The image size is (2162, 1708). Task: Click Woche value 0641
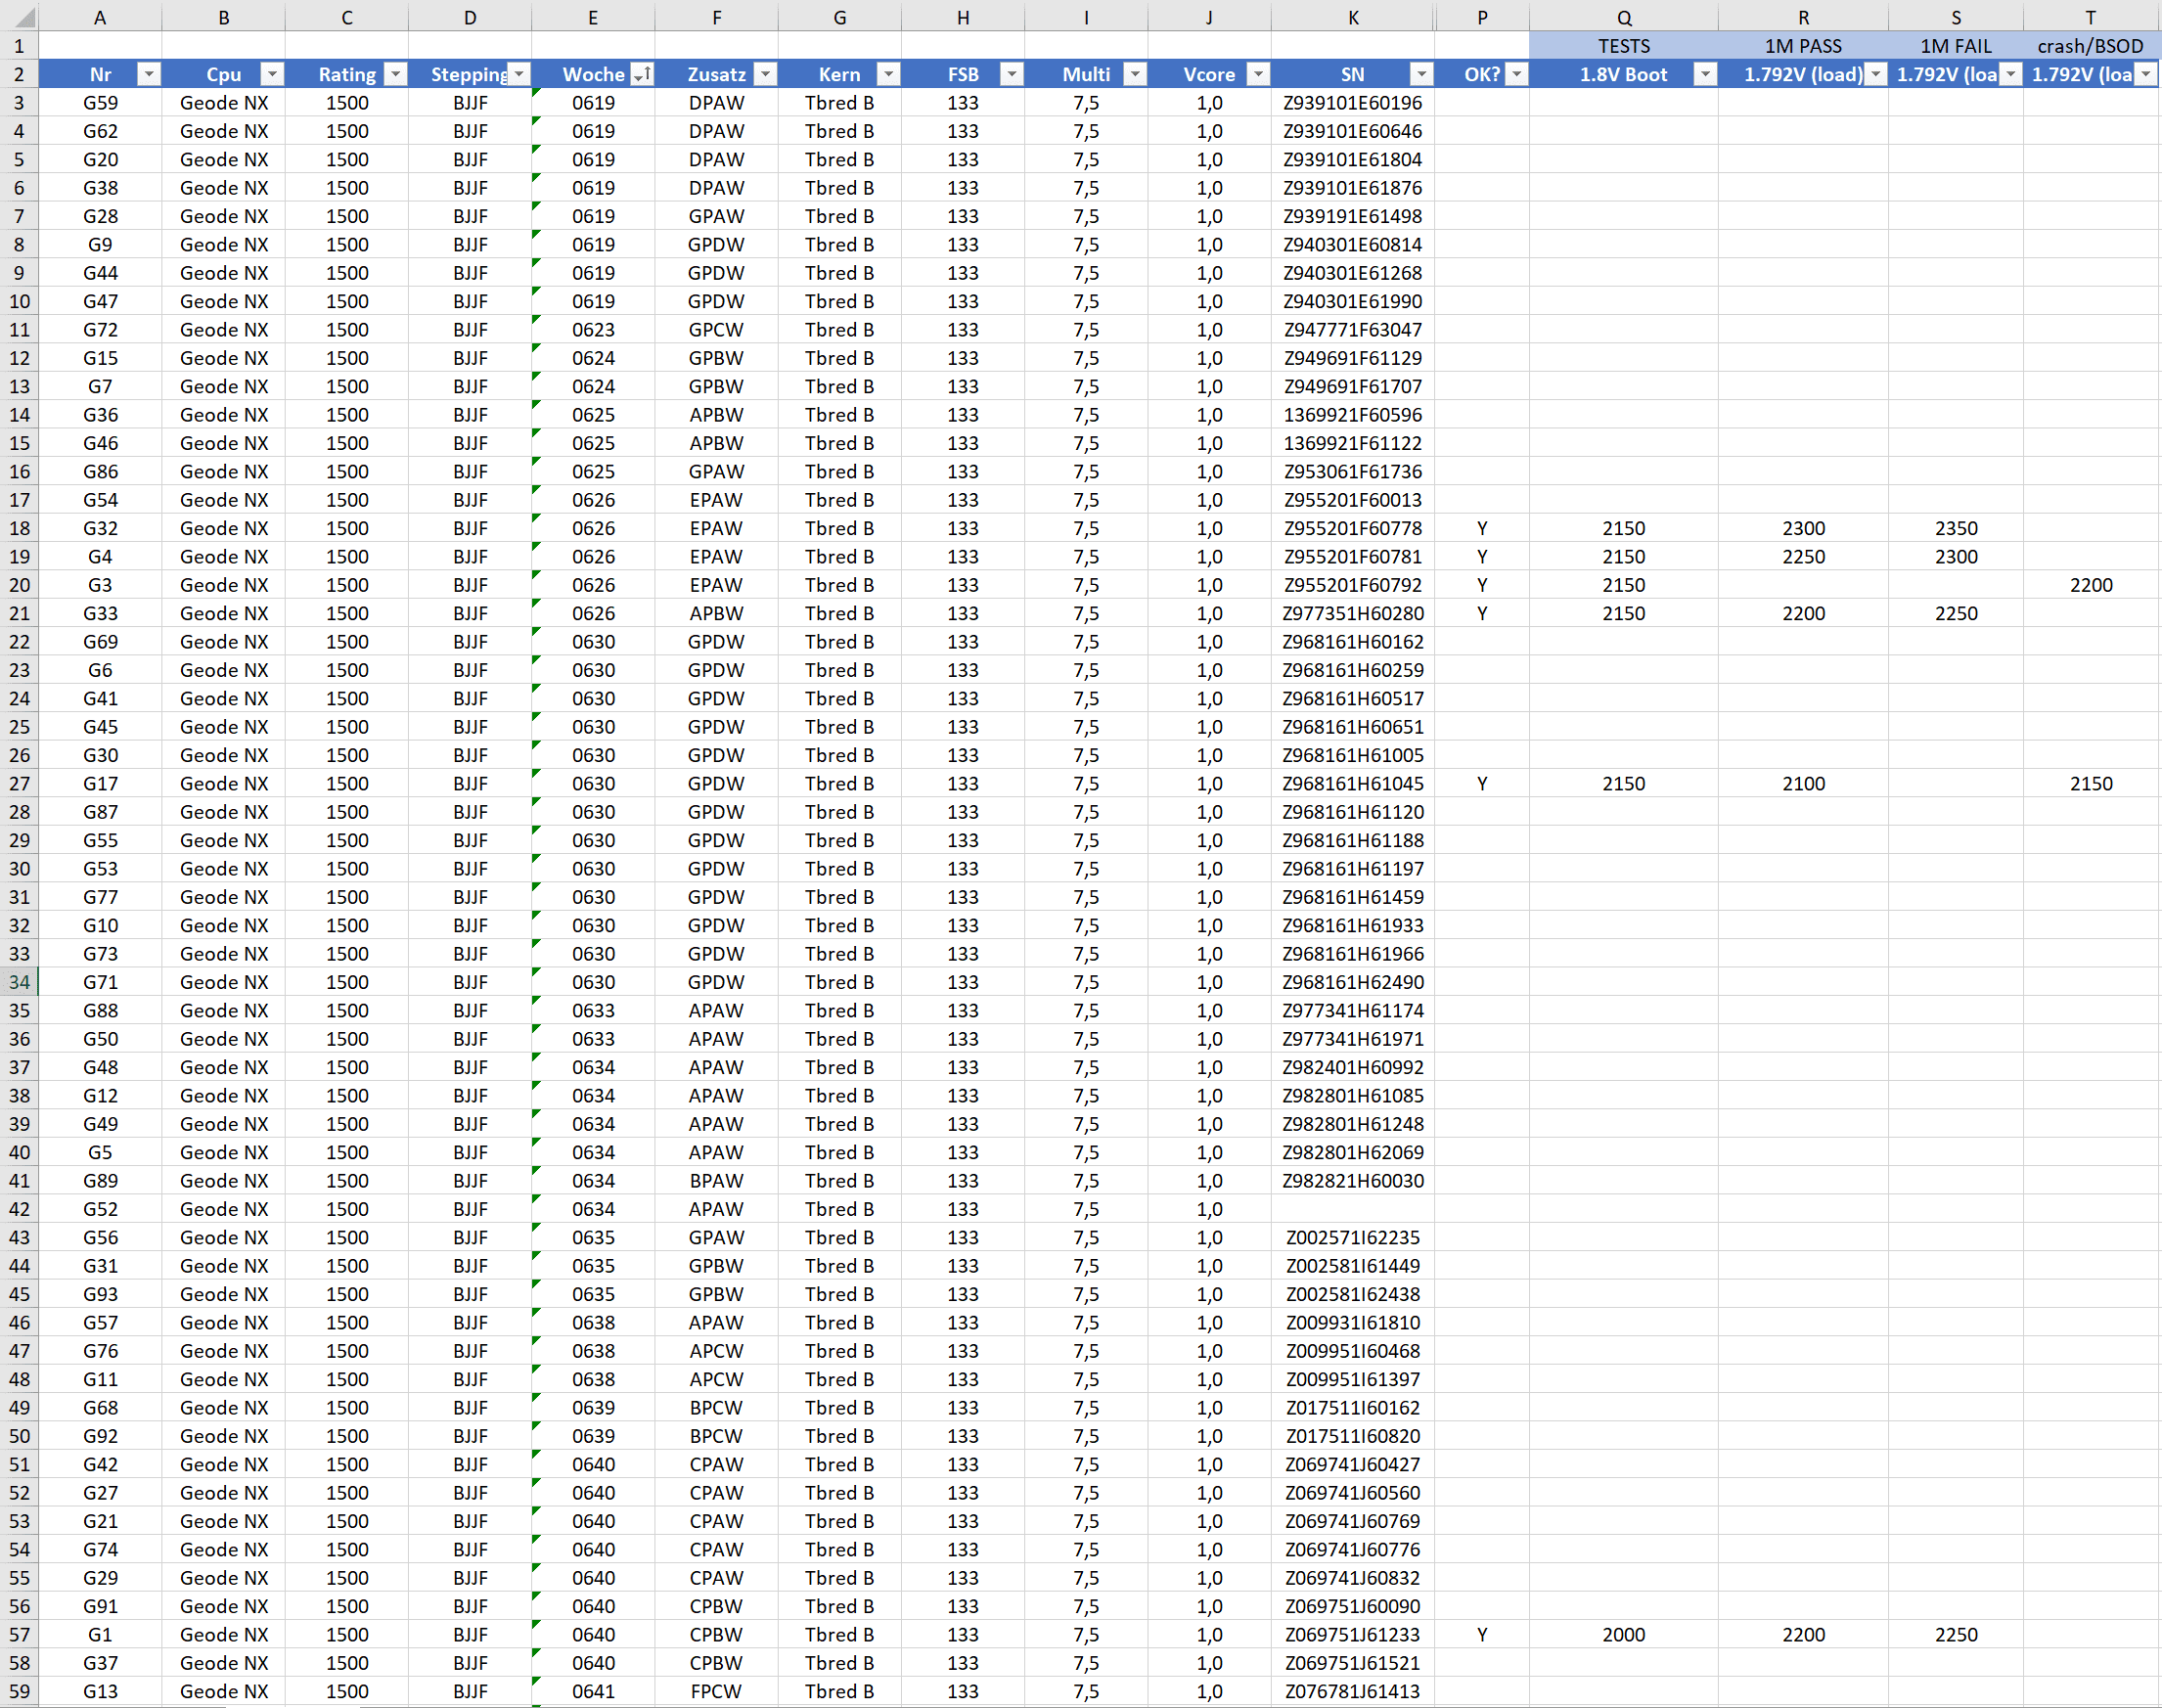593,1691
